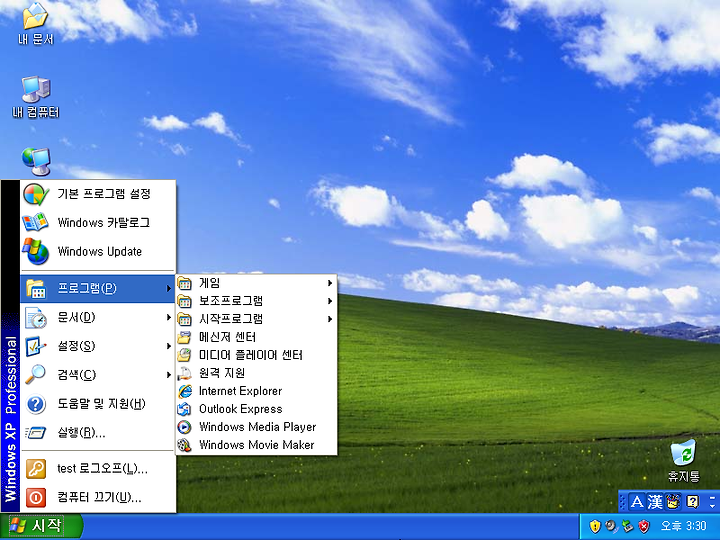Toggle the 漢 Hanja conversion button
The width and height of the screenshot is (720, 540).
[x=655, y=501]
